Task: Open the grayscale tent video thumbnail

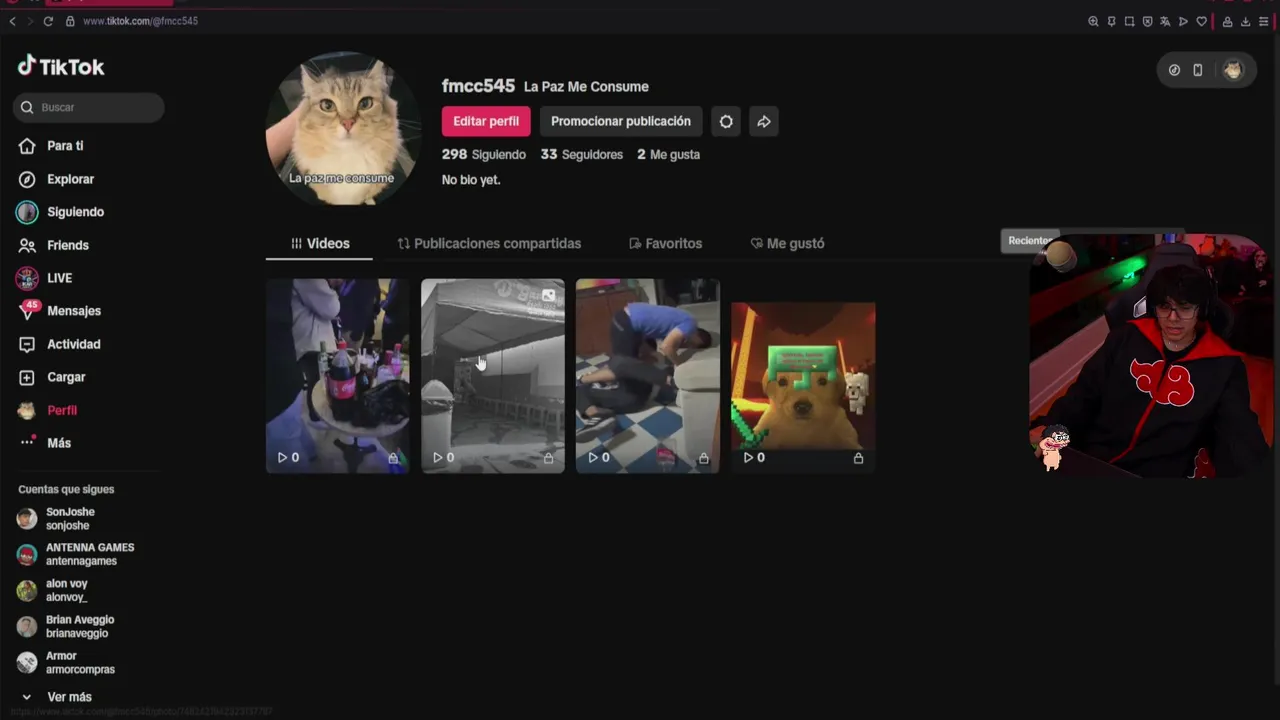Action: click(x=493, y=375)
